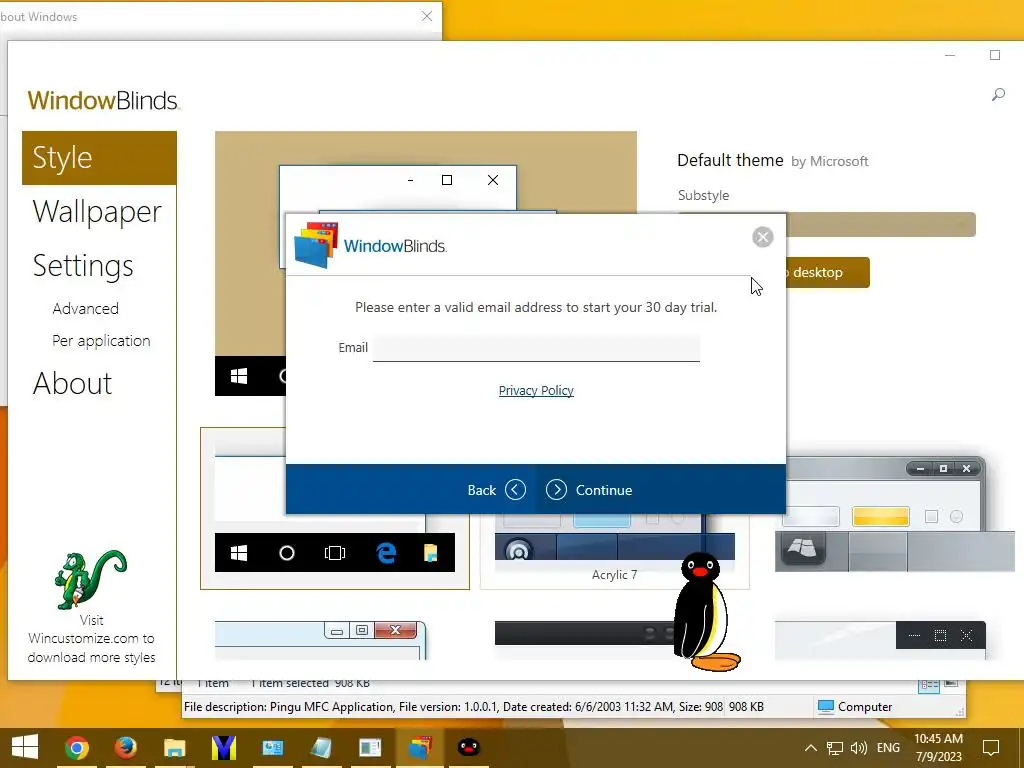1024x768 pixels.
Task: Visit Wincustomize.com to download more styles
Action: pos(91,639)
